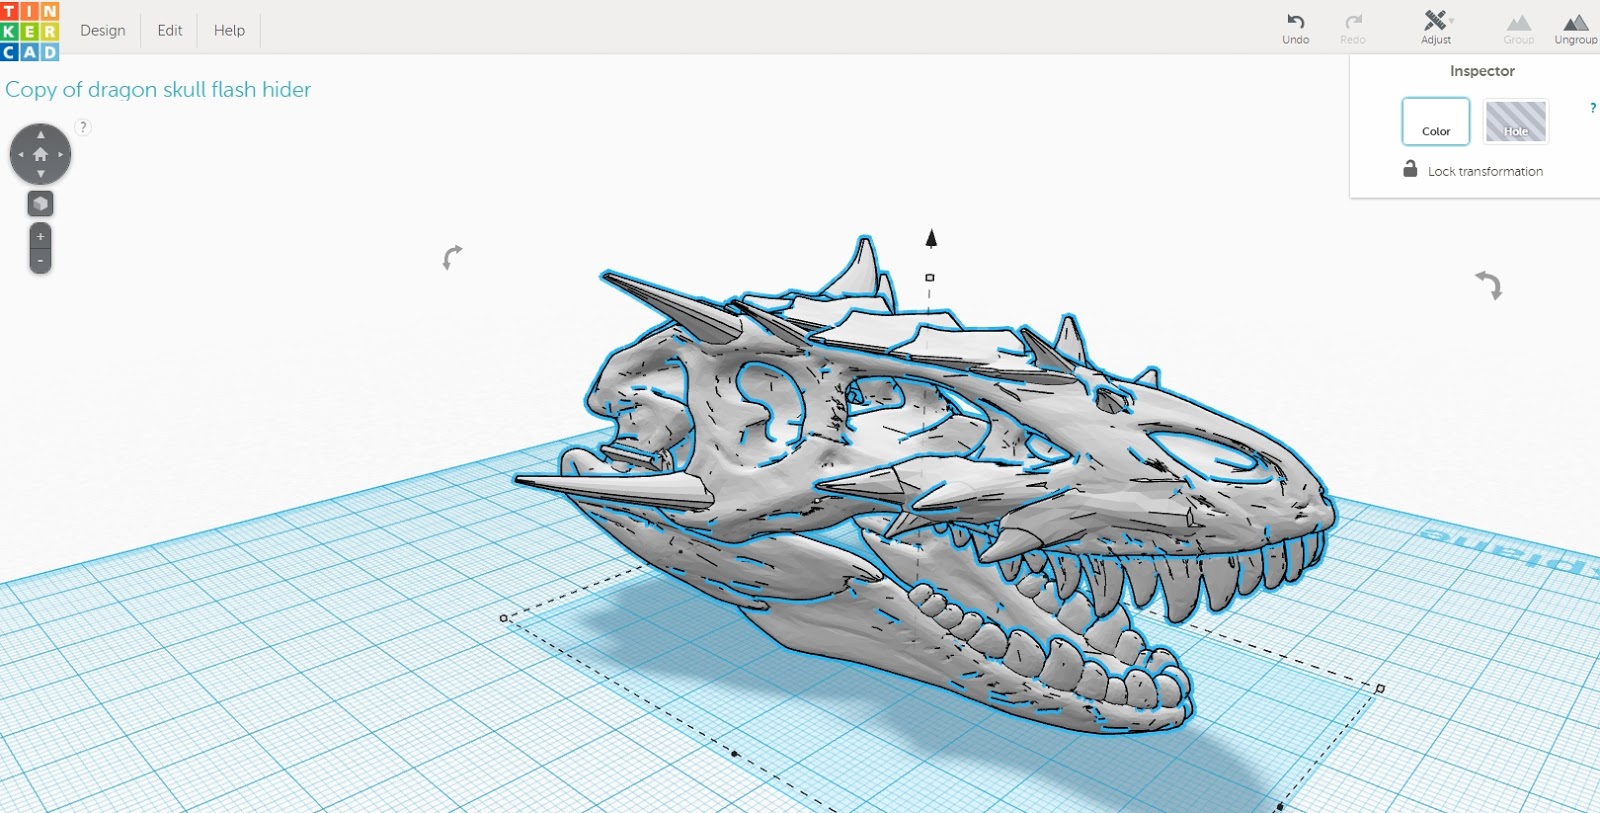Orbit view right with the right arrow
The image size is (1600, 813).
[61, 154]
